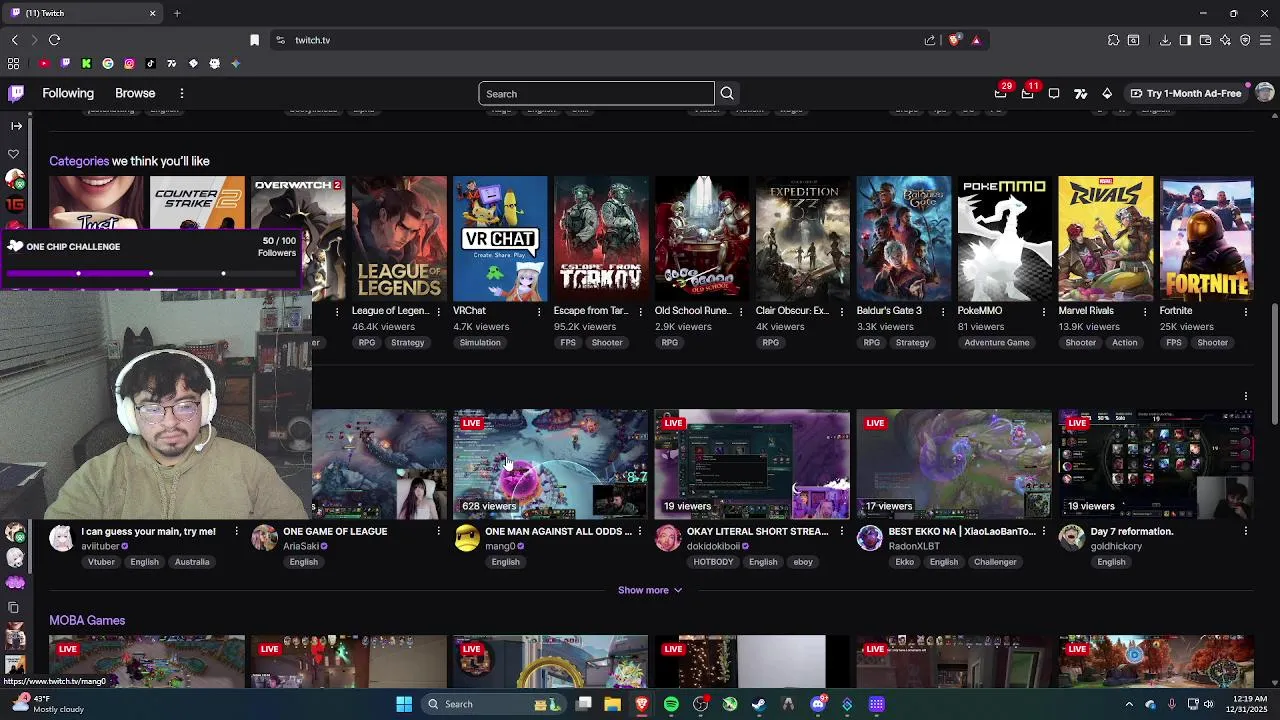
Task: Open browser extensions puzzle icon
Action: click(x=1114, y=40)
